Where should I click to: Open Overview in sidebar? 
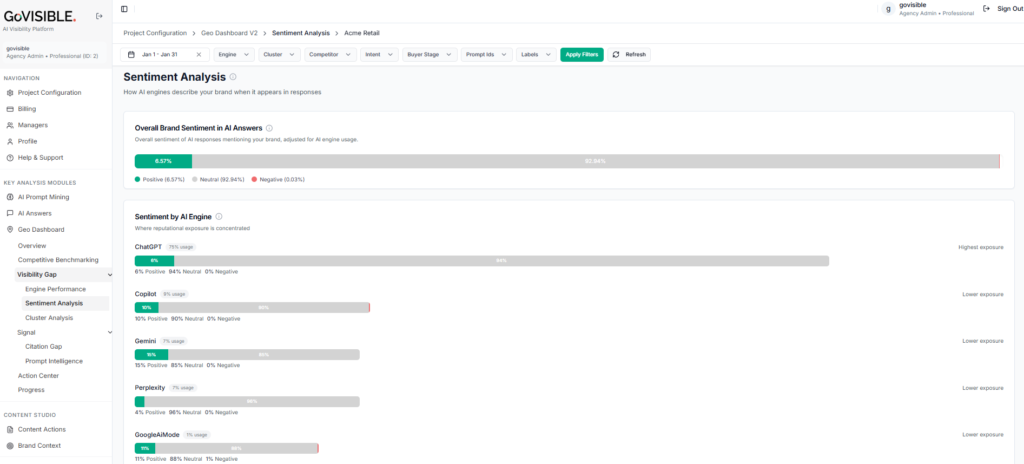(x=32, y=246)
